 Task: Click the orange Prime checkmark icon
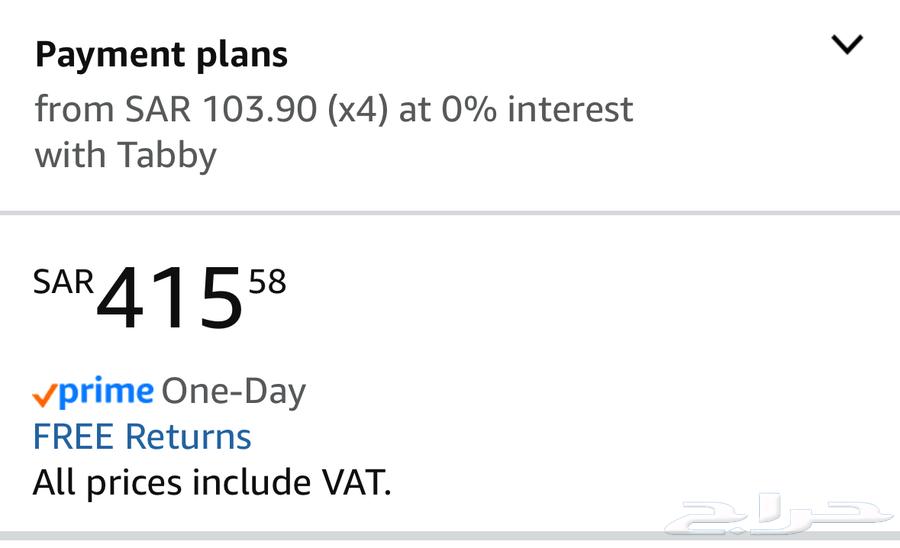tap(44, 395)
